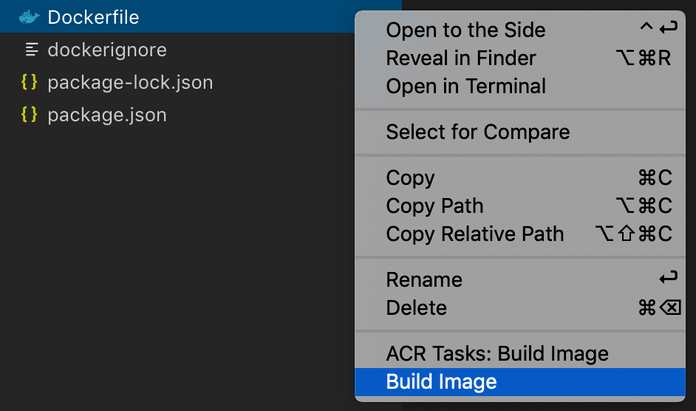Click the braces icon next to package-lock.json

pyautogui.click(x=29, y=82)
